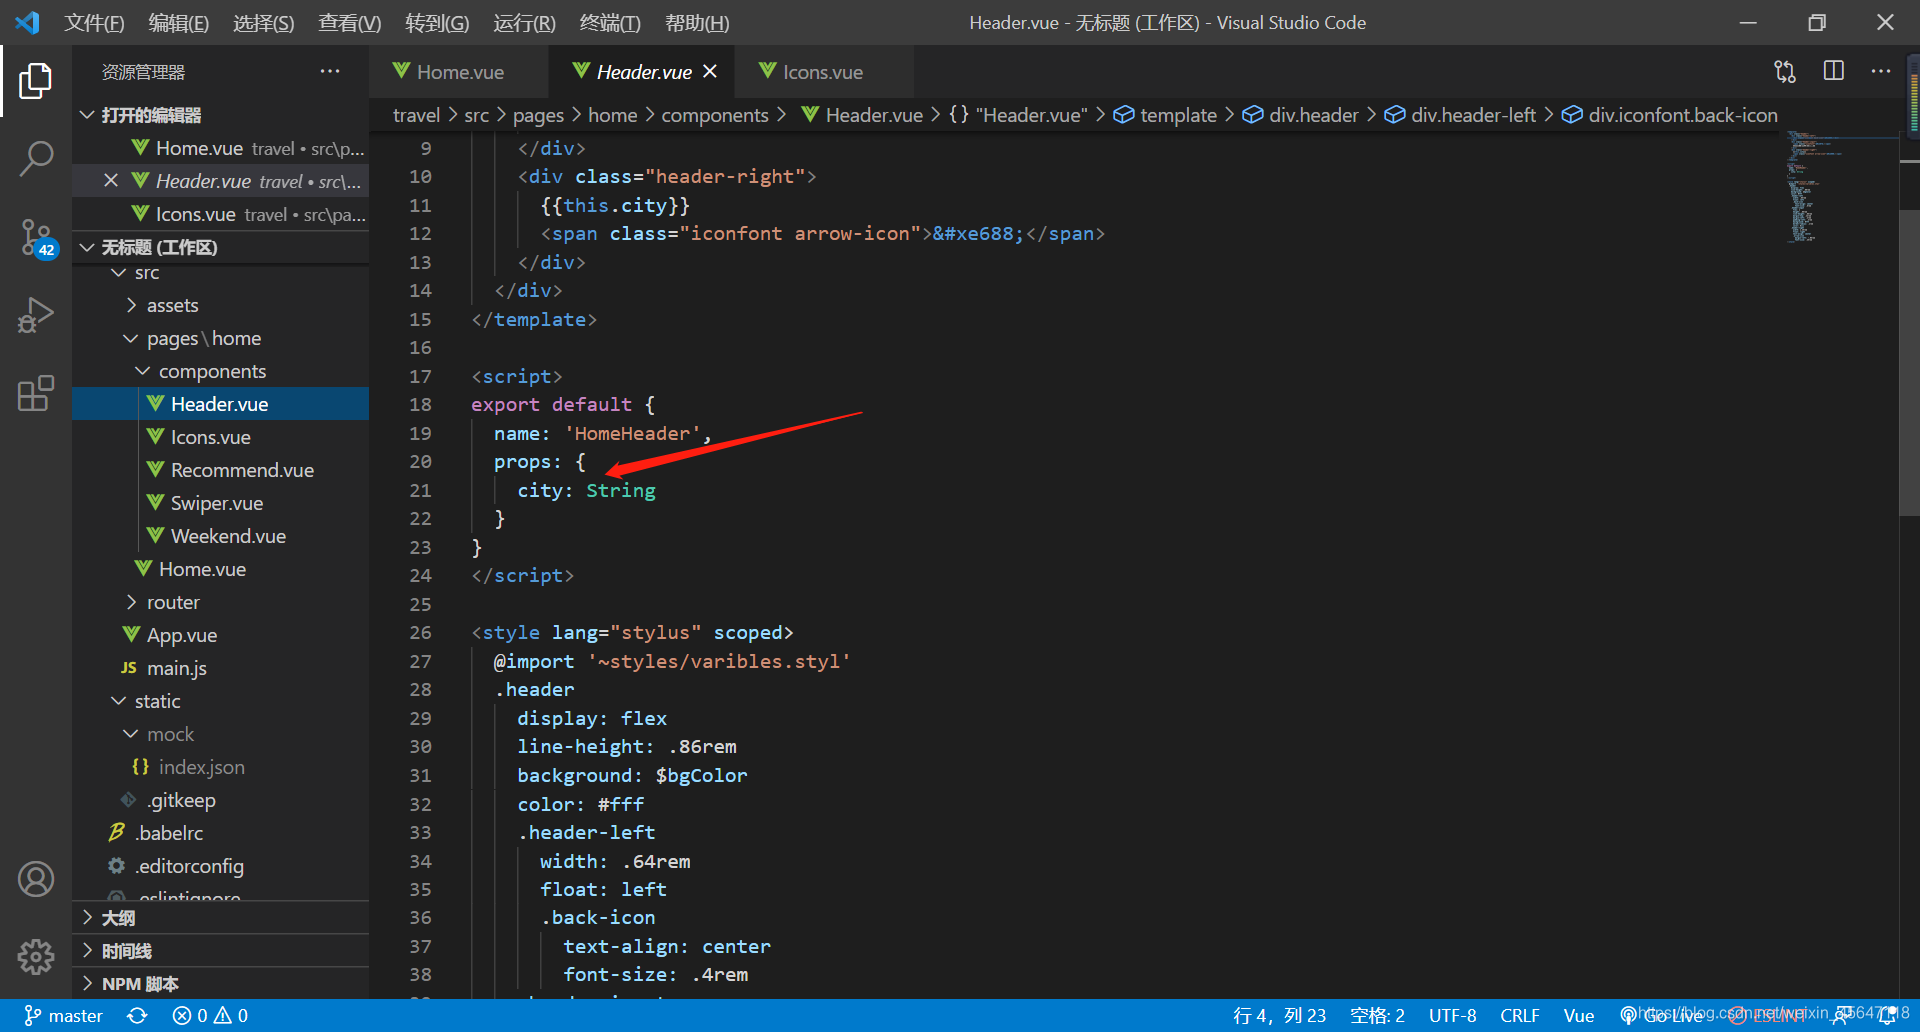This screenshot has width=1920, height=1032.
Task: Open the Explorer view in activity bar
Action: [36, 81]
